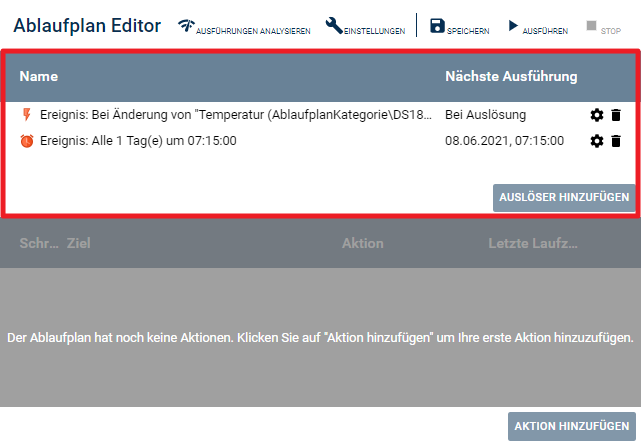Screen dimensions: 641x445
Task: Click the Ziel column header
Action: 78,243
